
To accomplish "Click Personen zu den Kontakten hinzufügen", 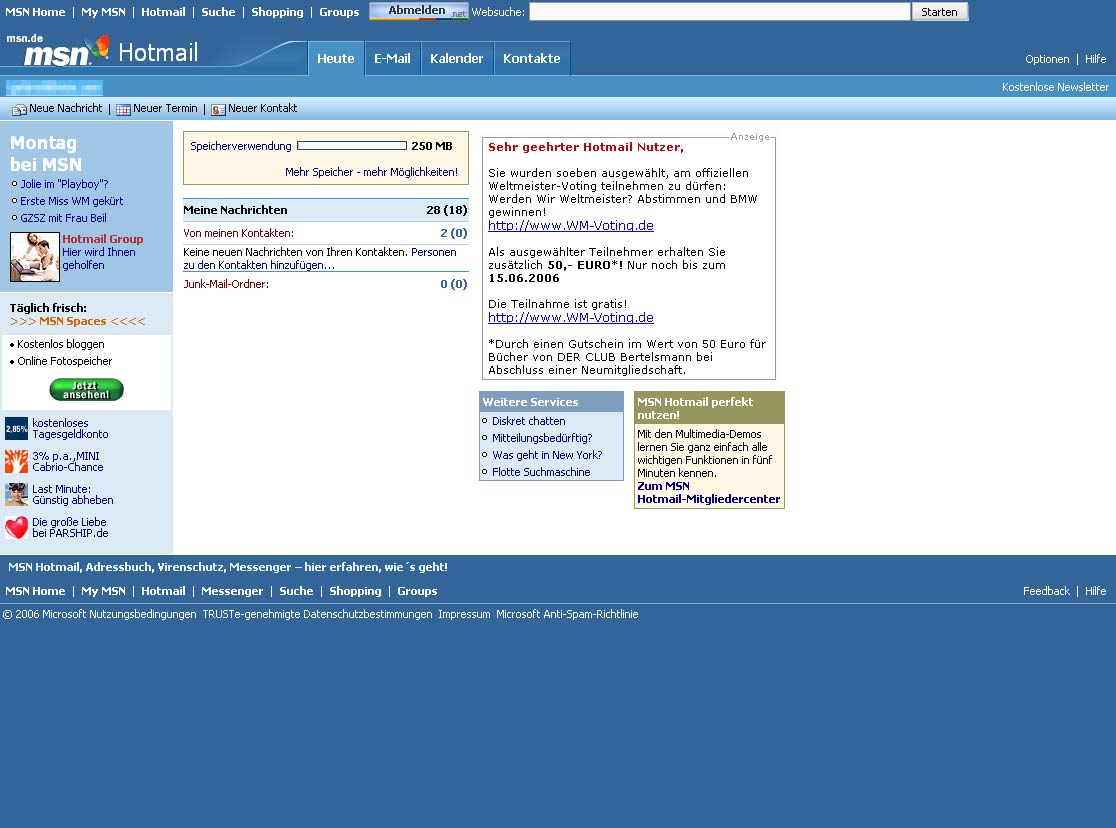I will pos(320,258).
